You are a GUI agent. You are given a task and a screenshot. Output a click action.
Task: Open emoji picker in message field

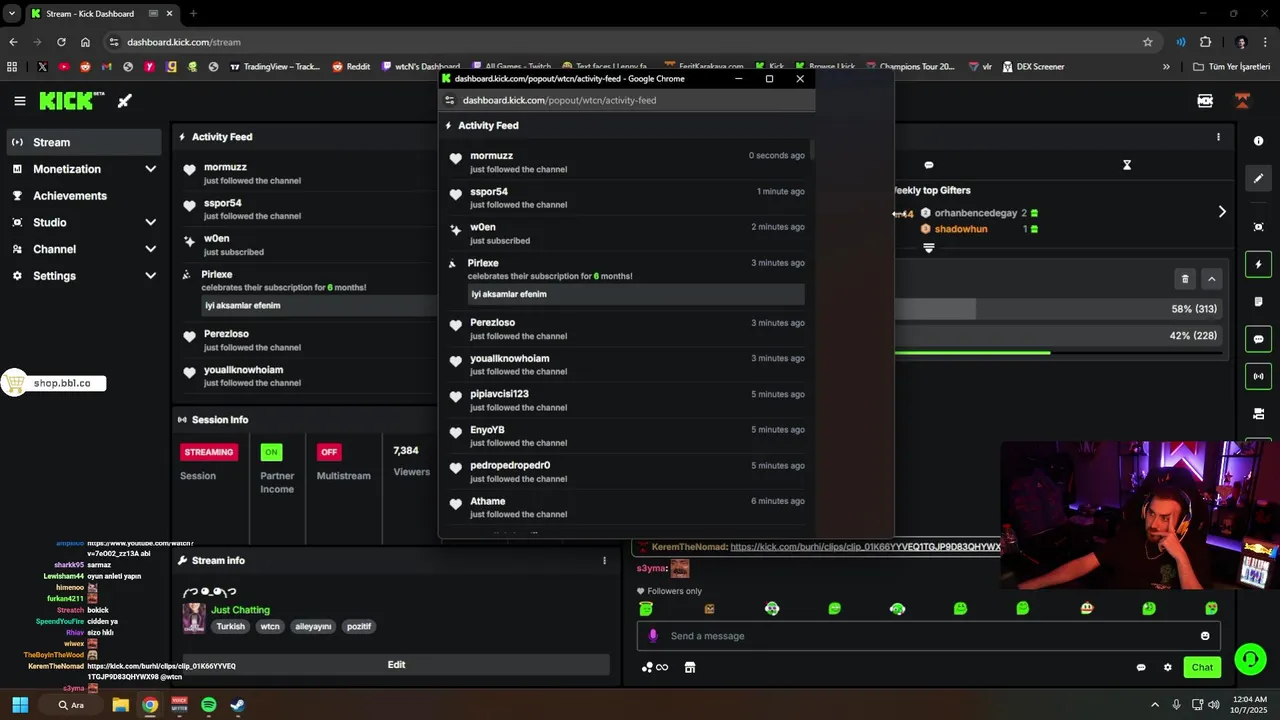click(x=1205, y=636)
